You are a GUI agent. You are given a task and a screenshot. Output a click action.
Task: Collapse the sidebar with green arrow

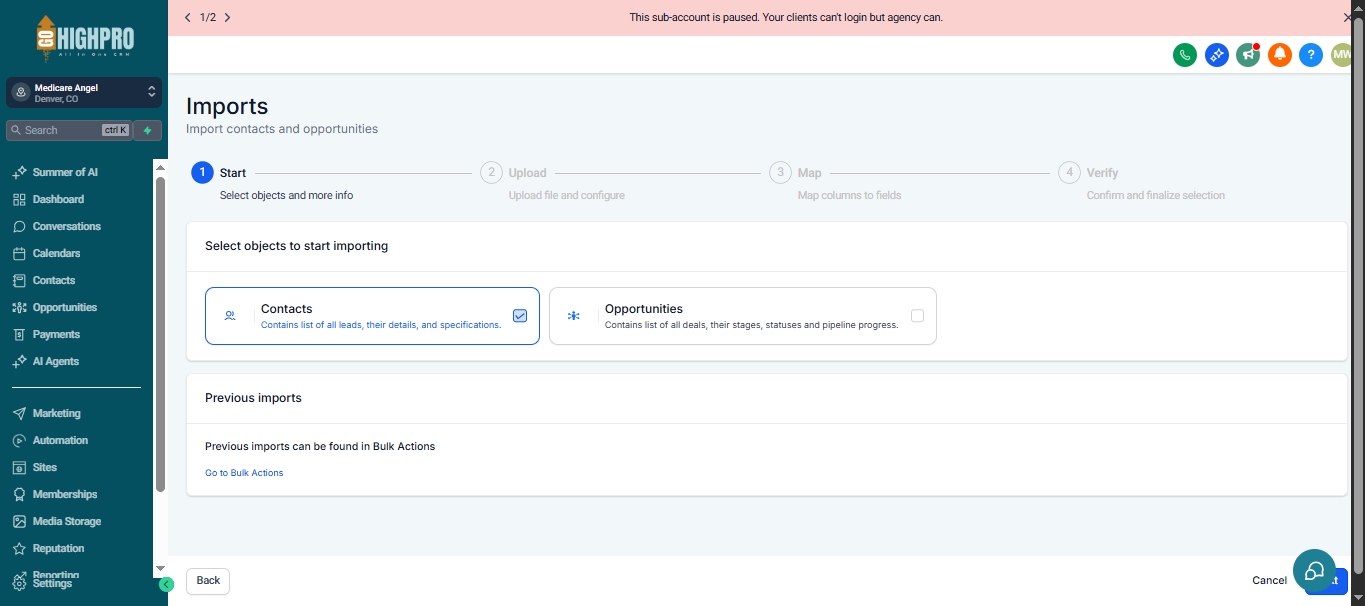[x=166, y=584]
